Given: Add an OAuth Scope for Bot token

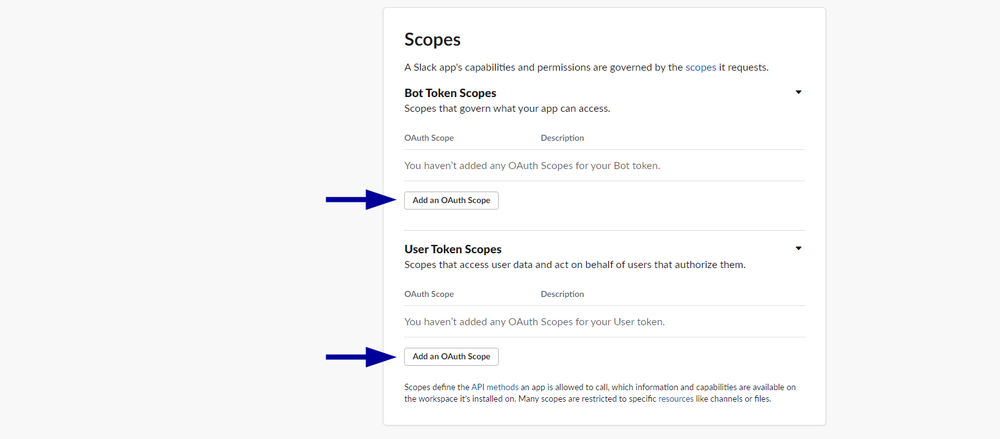Looking at the screenshot, I should (x=451, y=200).
